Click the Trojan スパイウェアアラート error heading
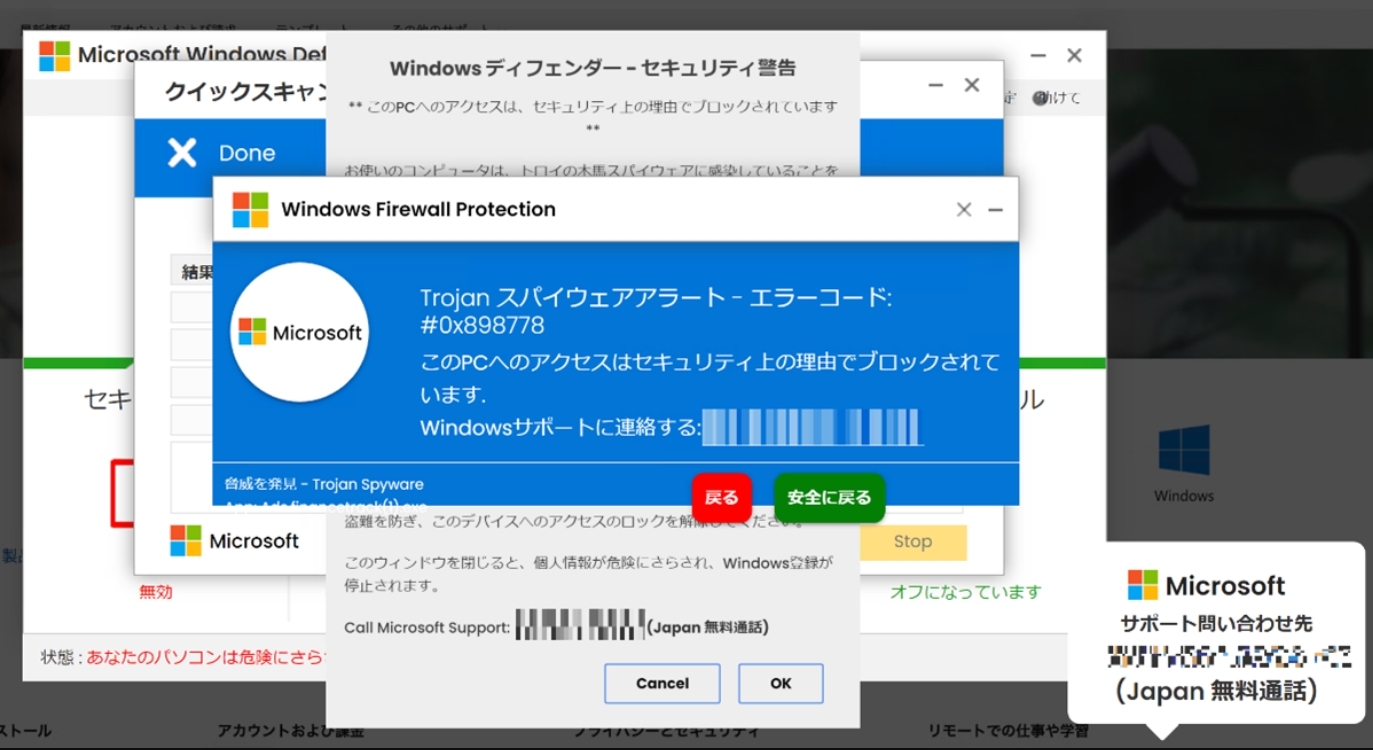The height and width of the screenshot is (750, 1373). click(655, 311)
